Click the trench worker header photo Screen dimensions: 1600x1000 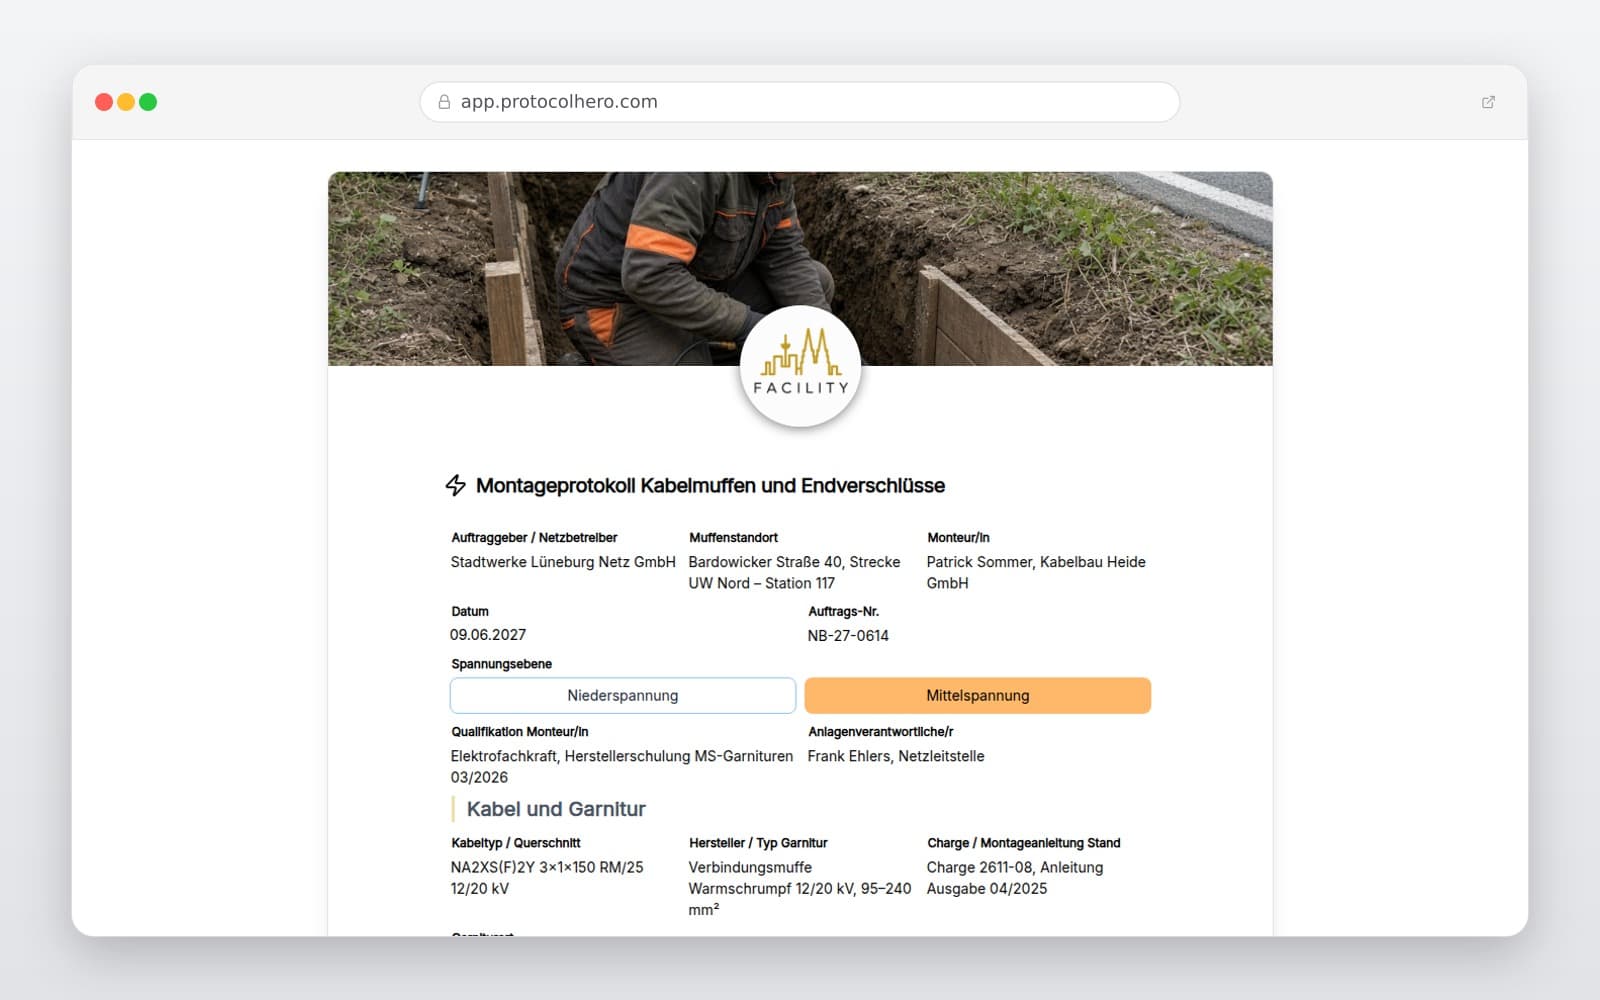coord(800,268)
